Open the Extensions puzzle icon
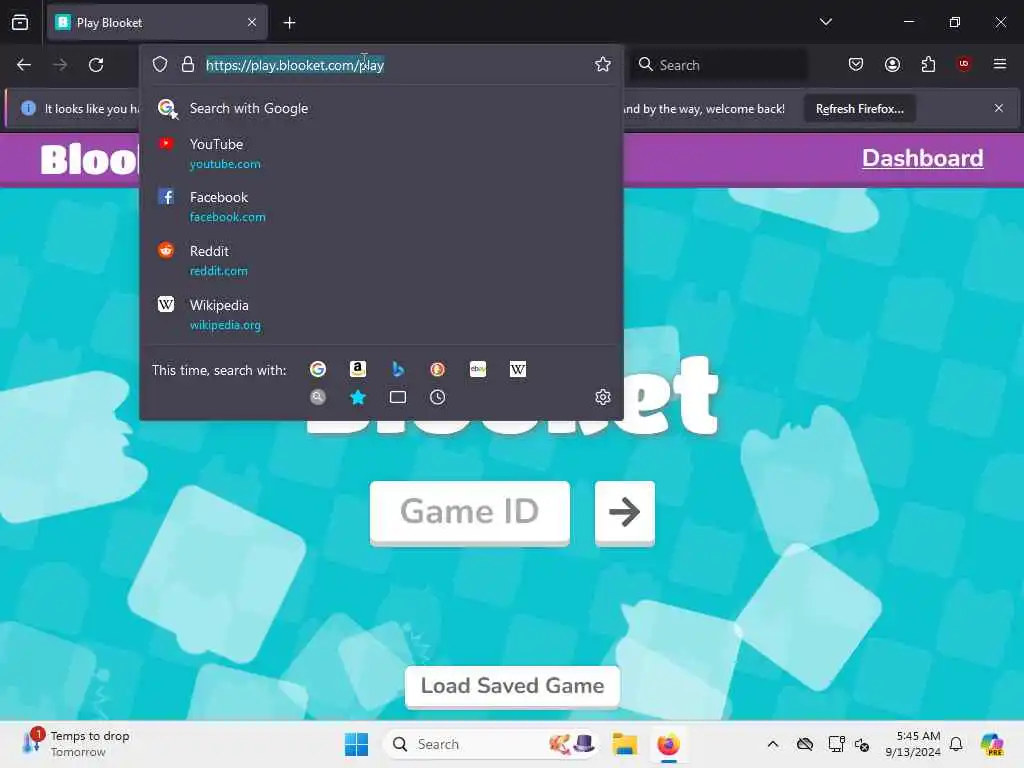1024x768 pixels. tap(928, 64)
